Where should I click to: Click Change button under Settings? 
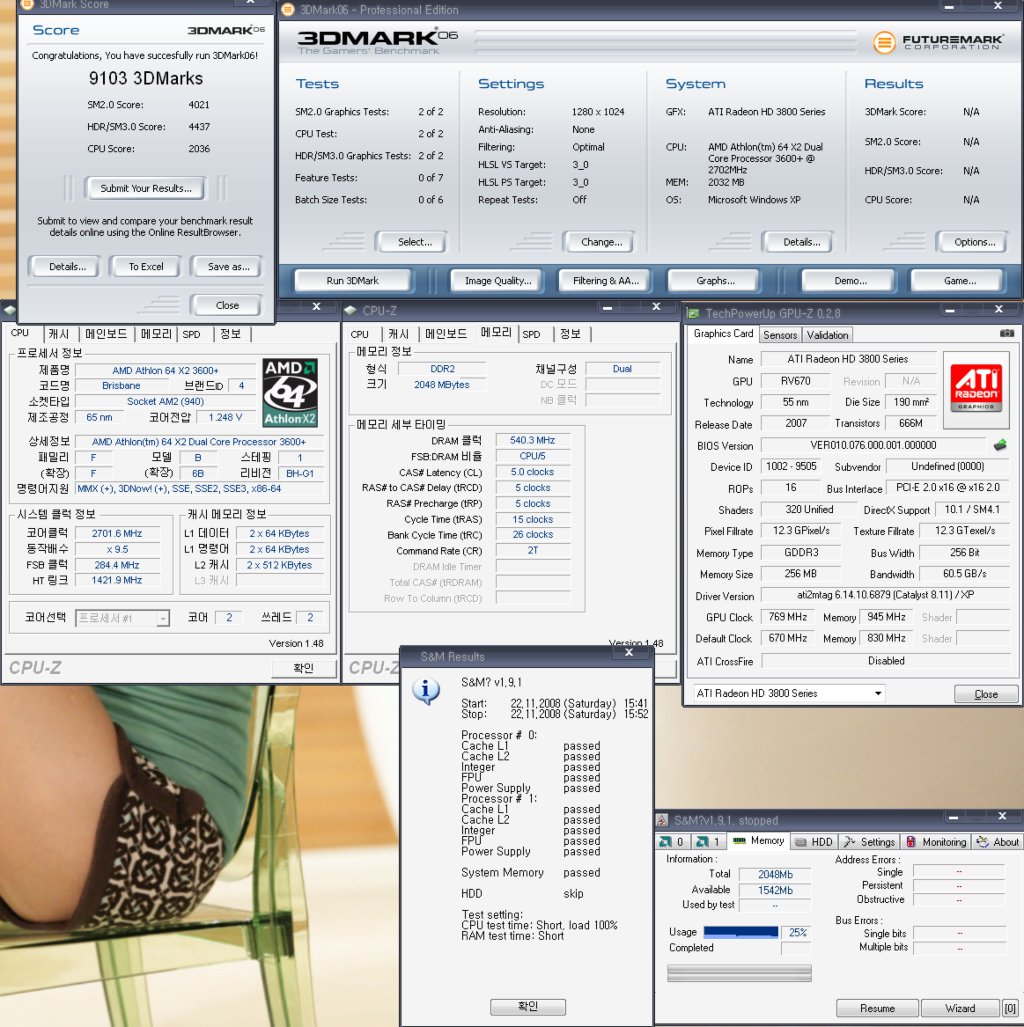pyautogui.click(x=601, y=242)
